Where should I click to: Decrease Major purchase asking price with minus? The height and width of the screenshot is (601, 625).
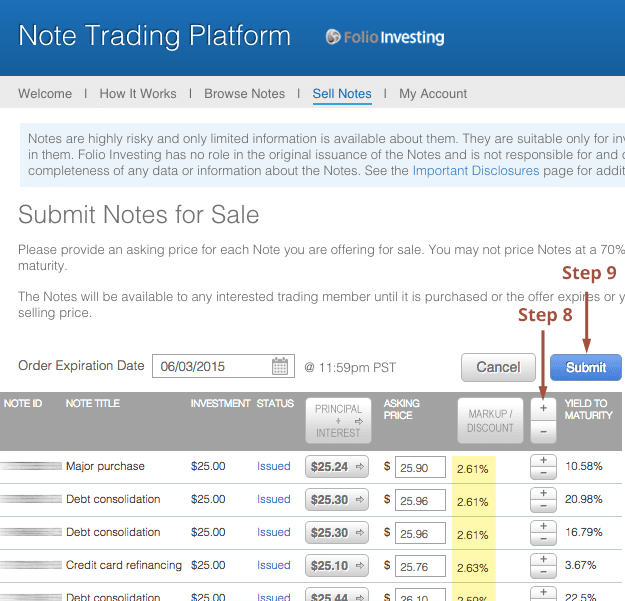[x=543, y=473]
